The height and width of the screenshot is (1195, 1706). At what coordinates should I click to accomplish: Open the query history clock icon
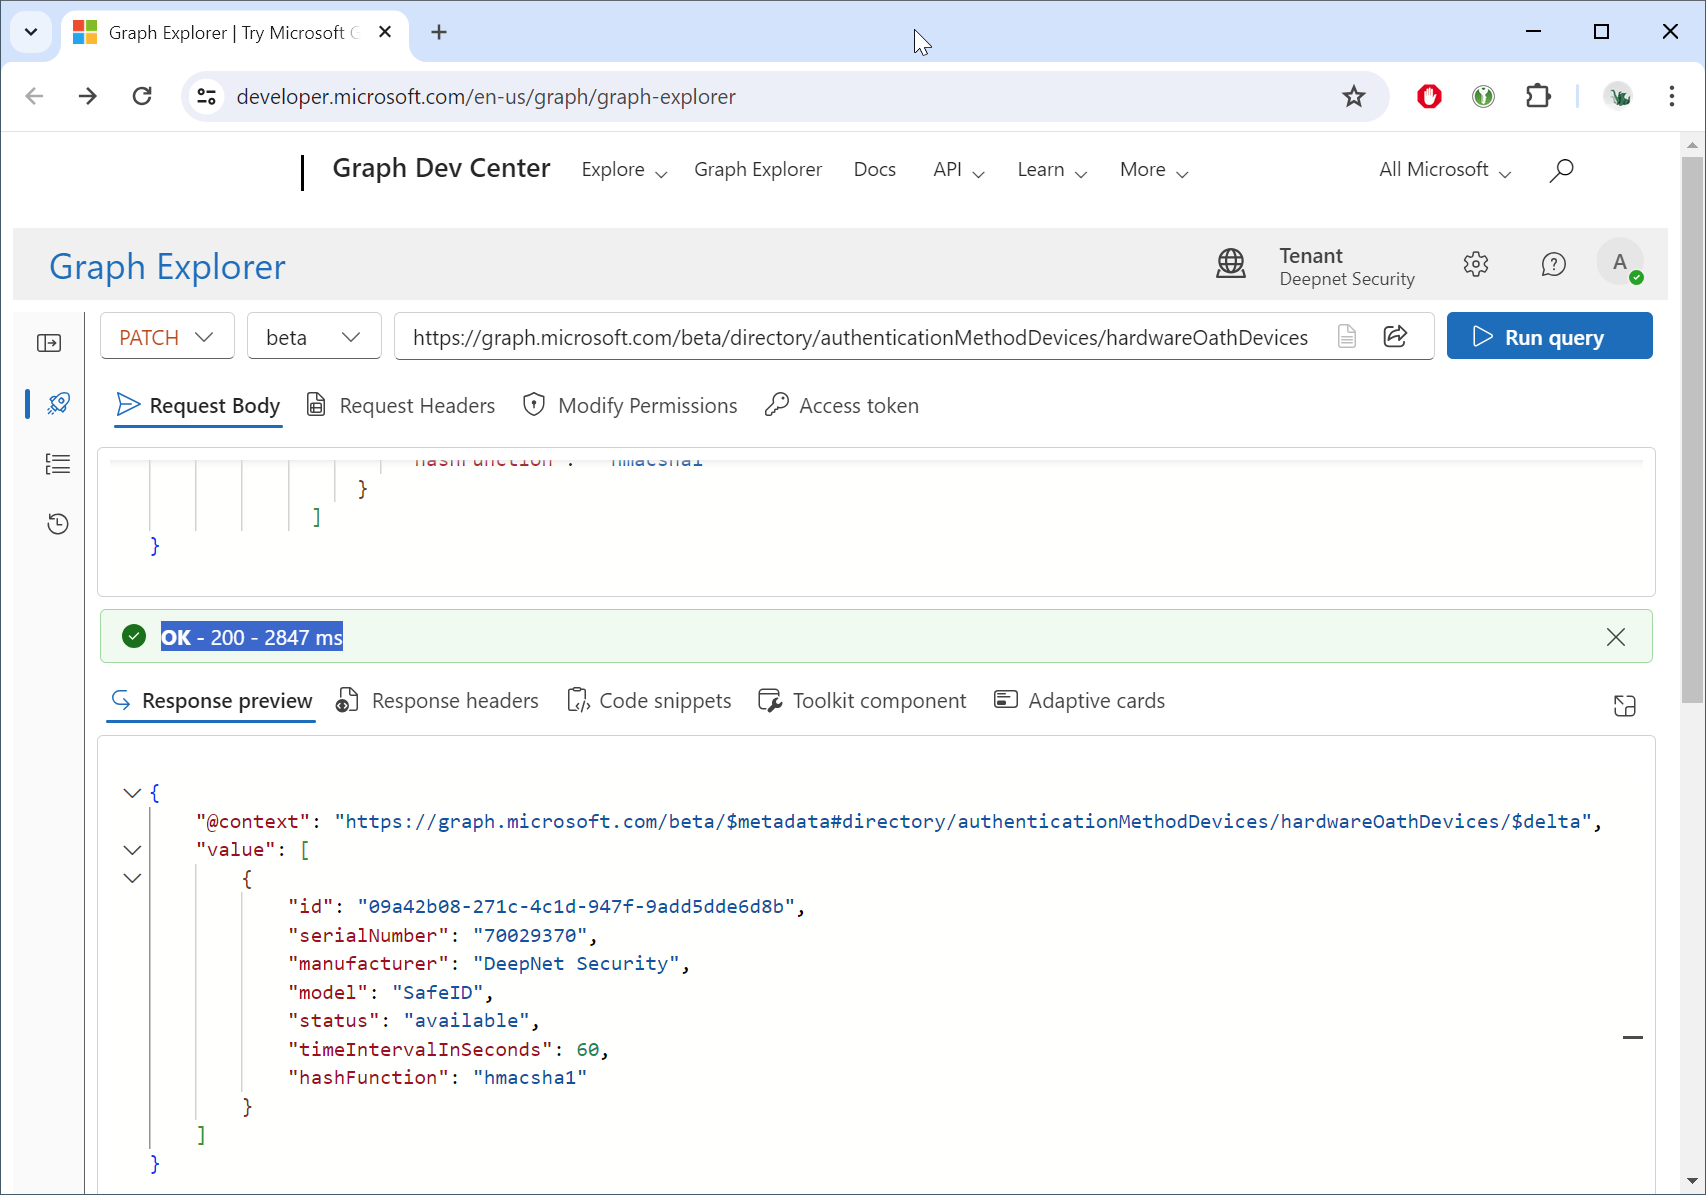point(58,524)
